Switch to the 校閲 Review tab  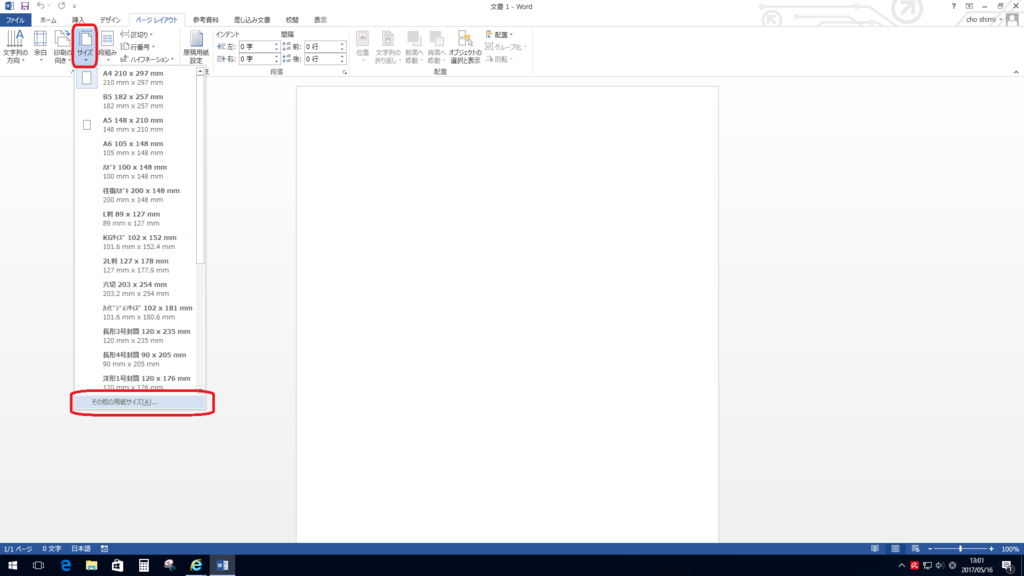click(x=293, y=20)
